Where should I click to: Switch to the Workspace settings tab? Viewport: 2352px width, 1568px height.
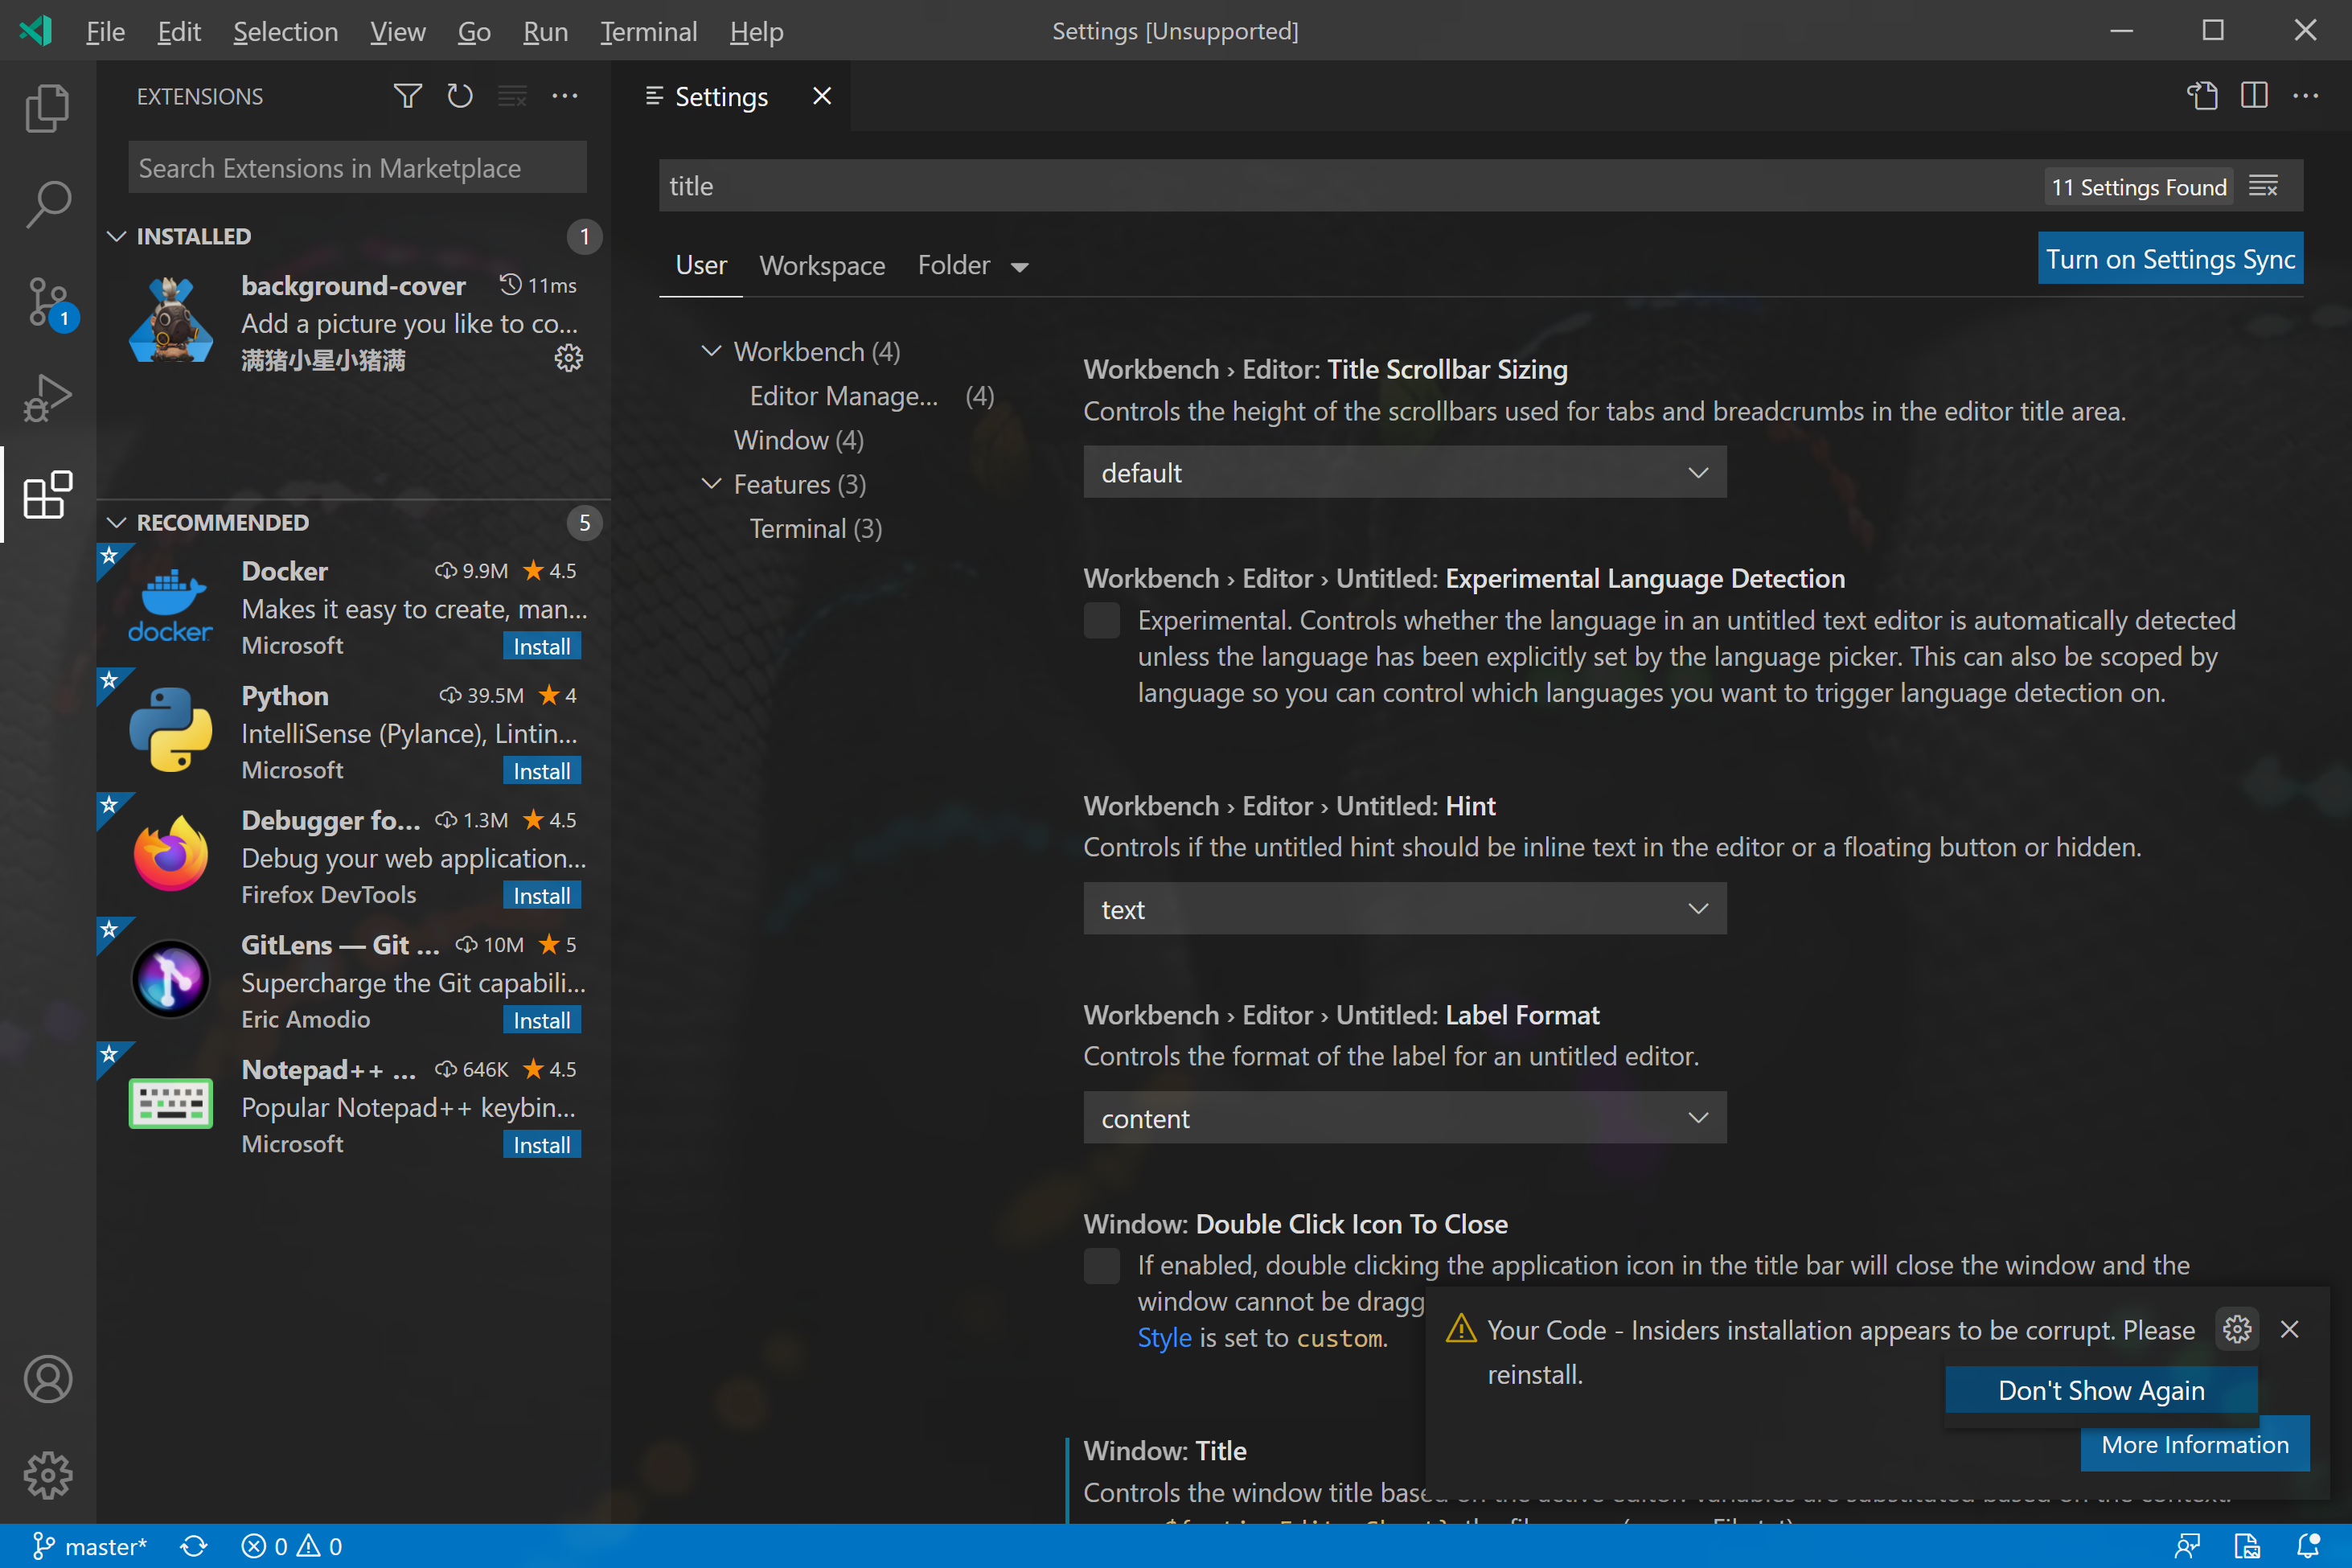[822, 265]
